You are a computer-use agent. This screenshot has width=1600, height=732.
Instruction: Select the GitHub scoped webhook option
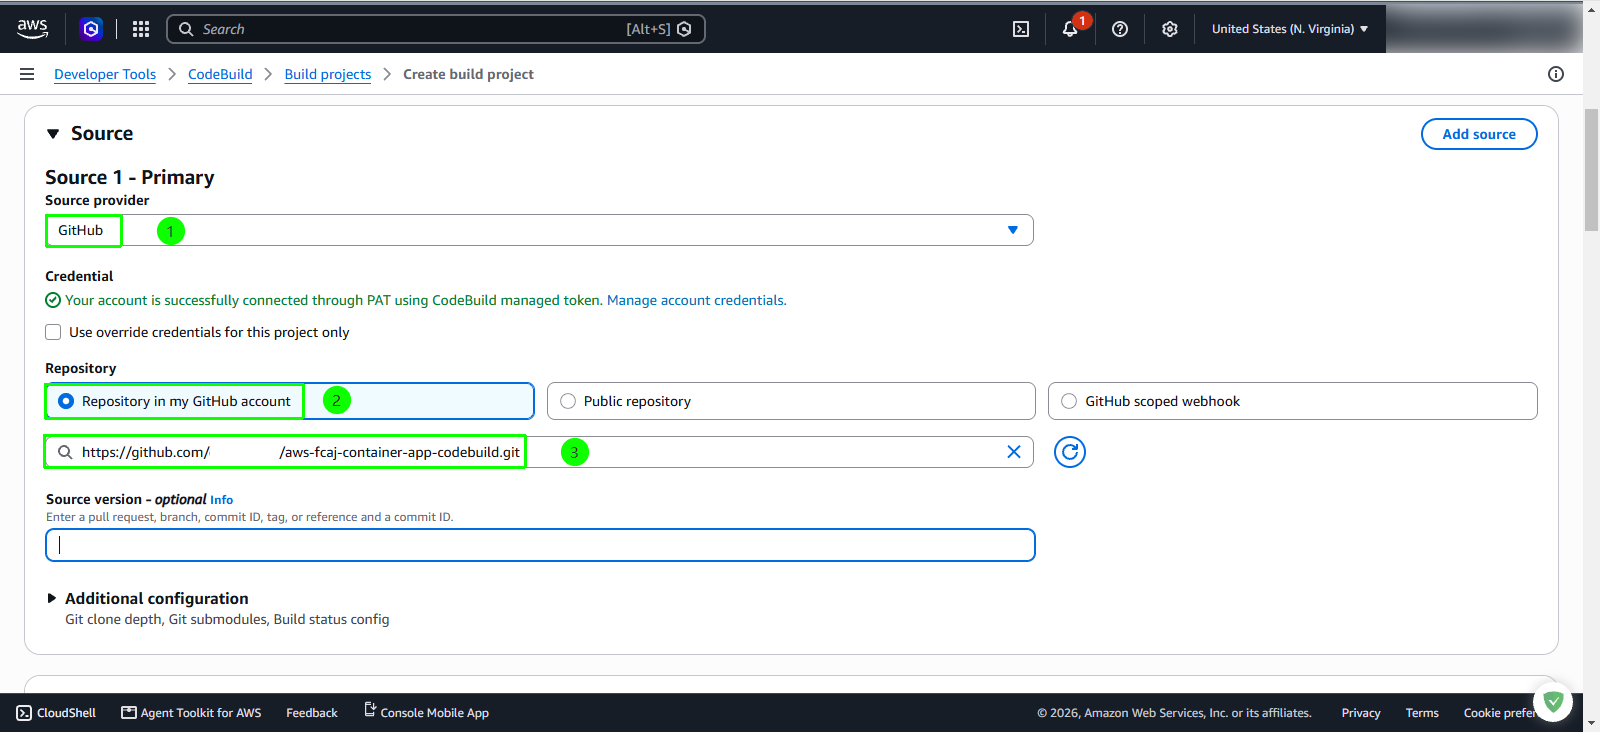click(x=1293, y=401)
